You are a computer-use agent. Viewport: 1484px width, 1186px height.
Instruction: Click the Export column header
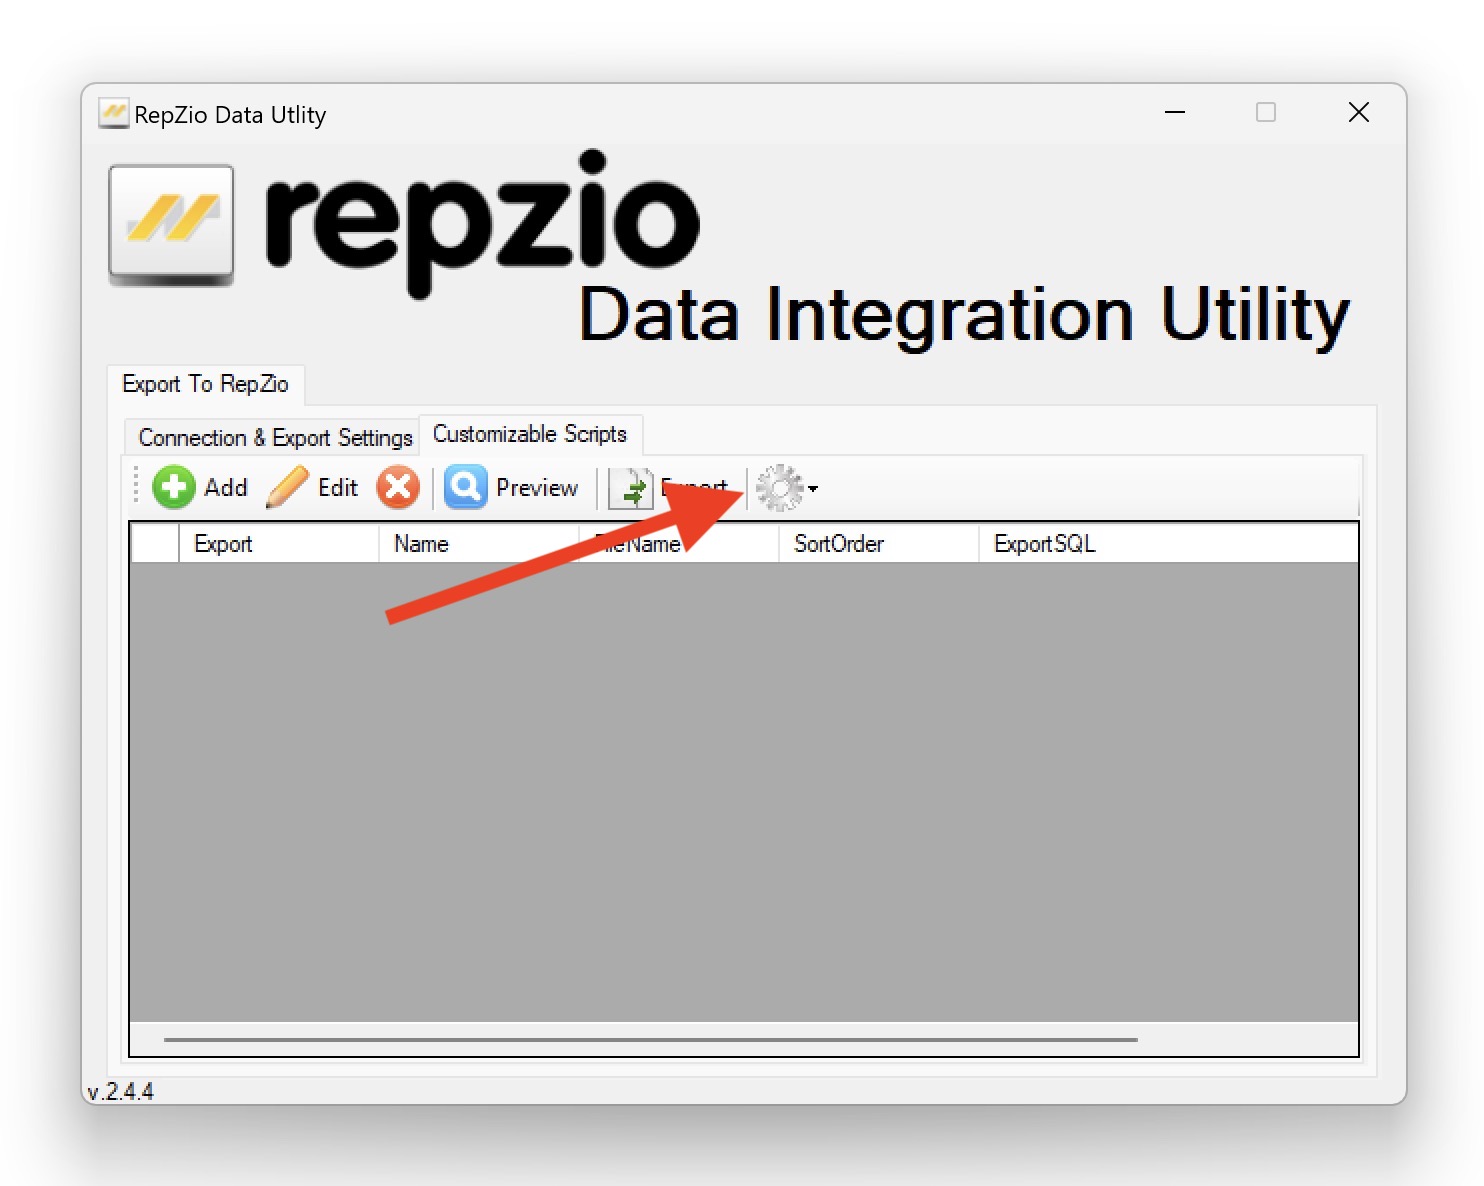(x=224, y=543)
